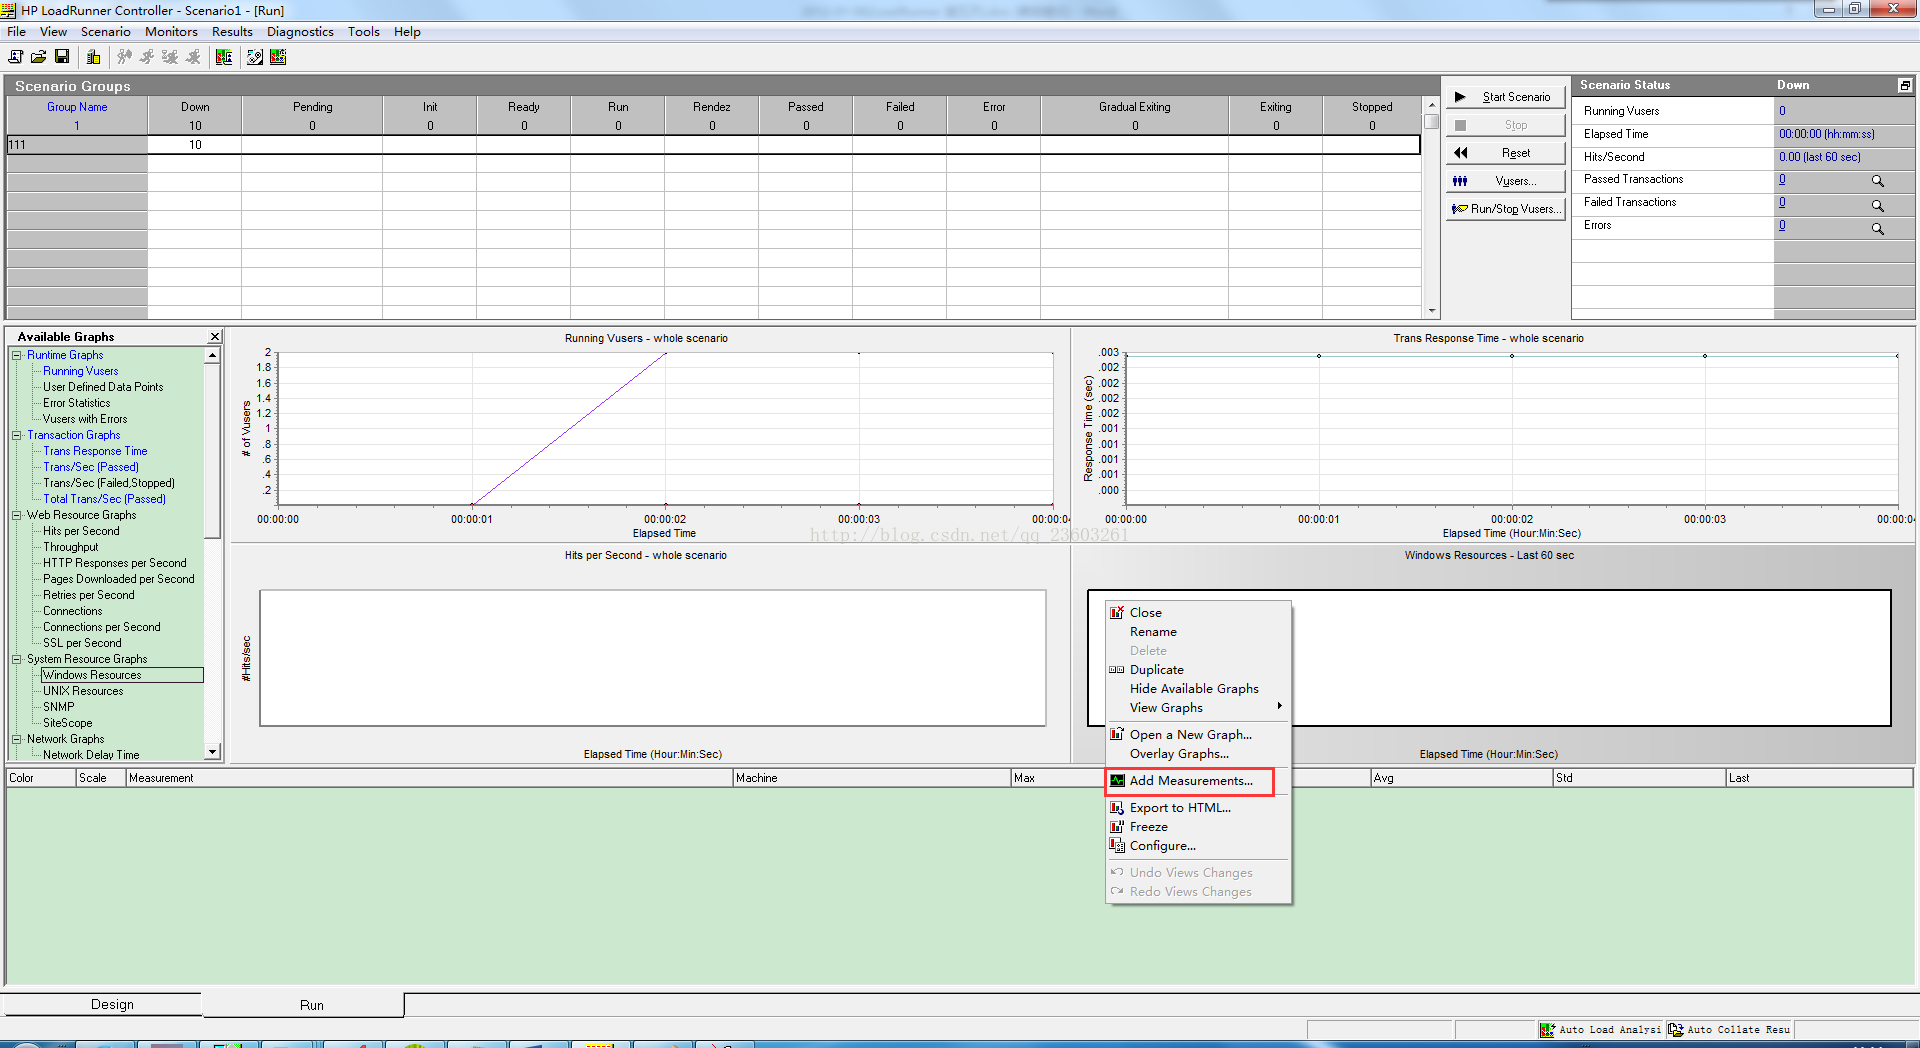Open the Diagnostics menu
Viewport: 1920px width, 1048px height.
coord(300,32)
